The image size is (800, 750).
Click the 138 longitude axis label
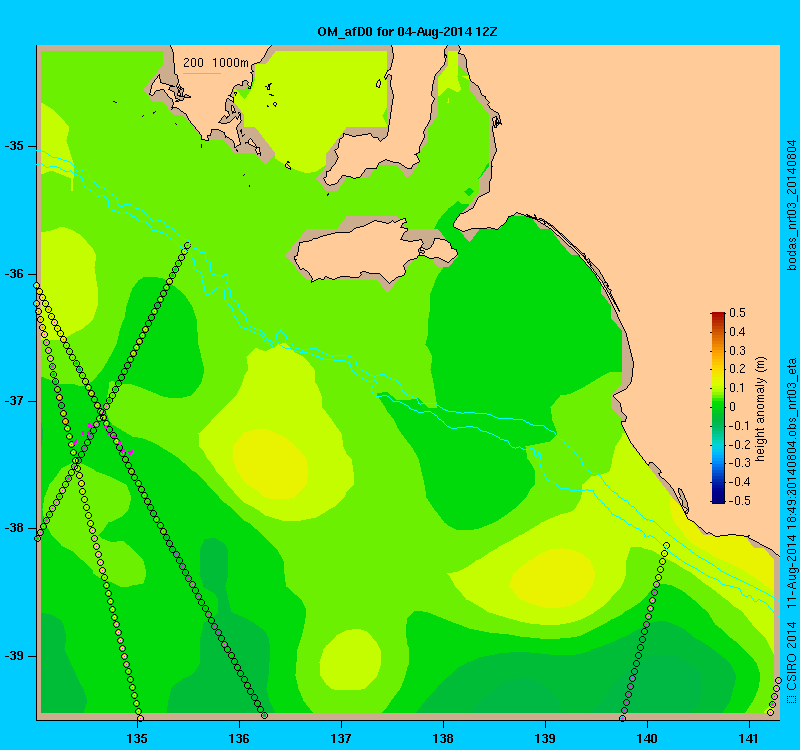[x=443, y=738]
